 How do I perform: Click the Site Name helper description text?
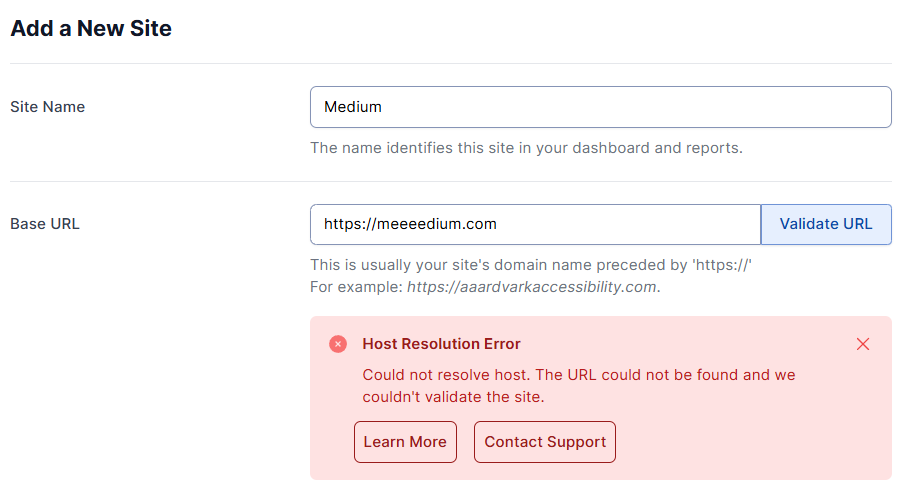point(526,148)
